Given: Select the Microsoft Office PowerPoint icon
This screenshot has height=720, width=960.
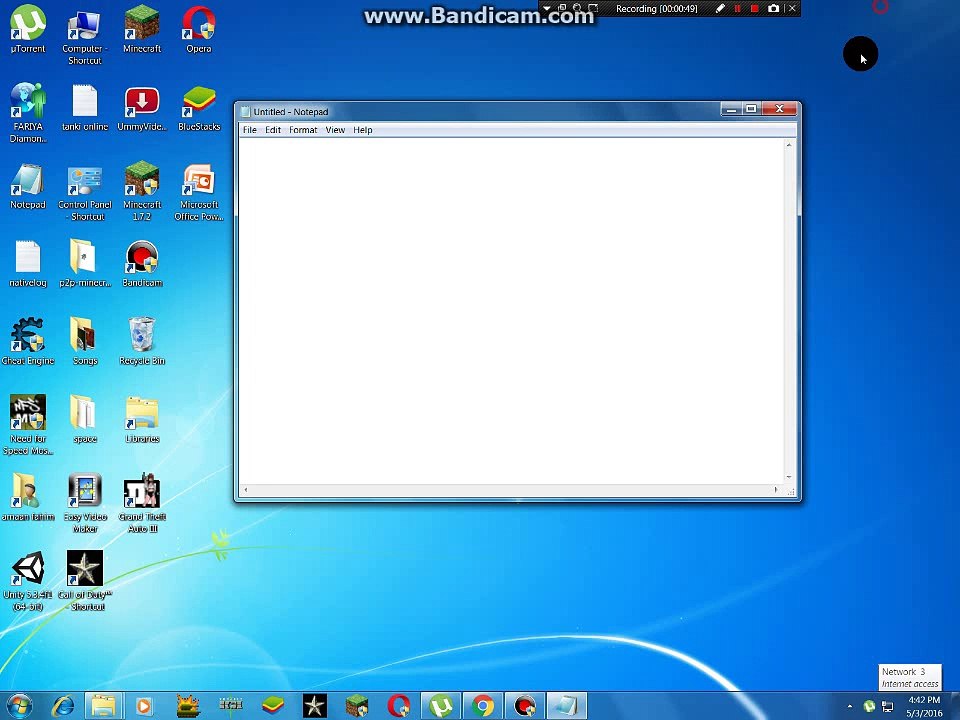Looking at the screenshot, I should (x=199, y=192).
